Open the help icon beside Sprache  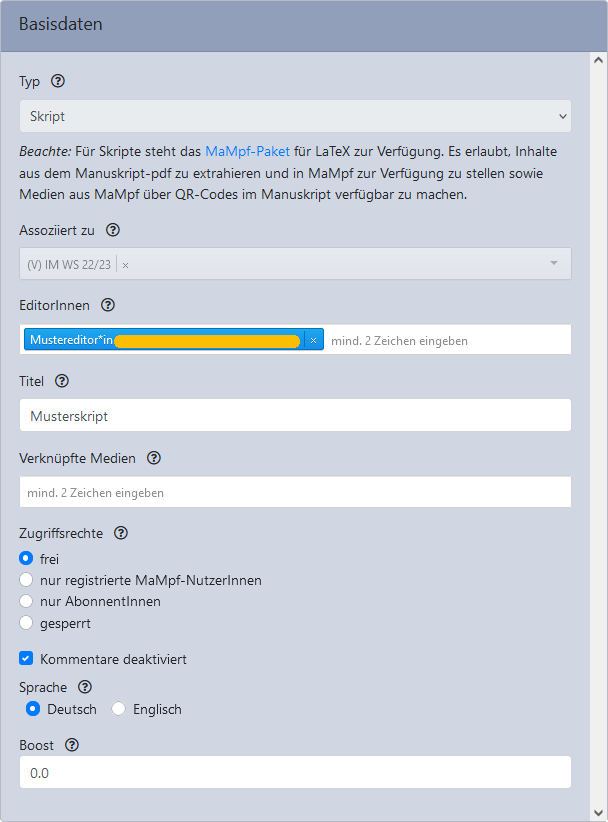(x=85, y=687)
